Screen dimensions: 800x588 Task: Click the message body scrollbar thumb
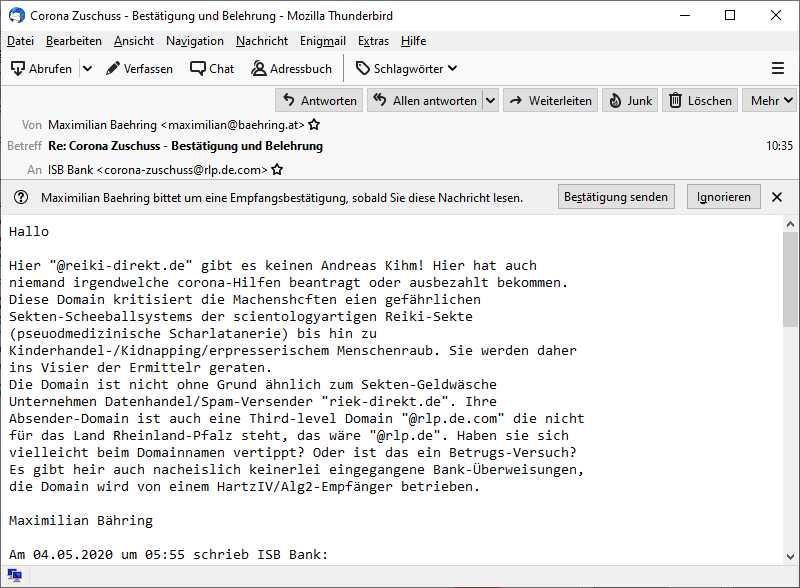790,279
